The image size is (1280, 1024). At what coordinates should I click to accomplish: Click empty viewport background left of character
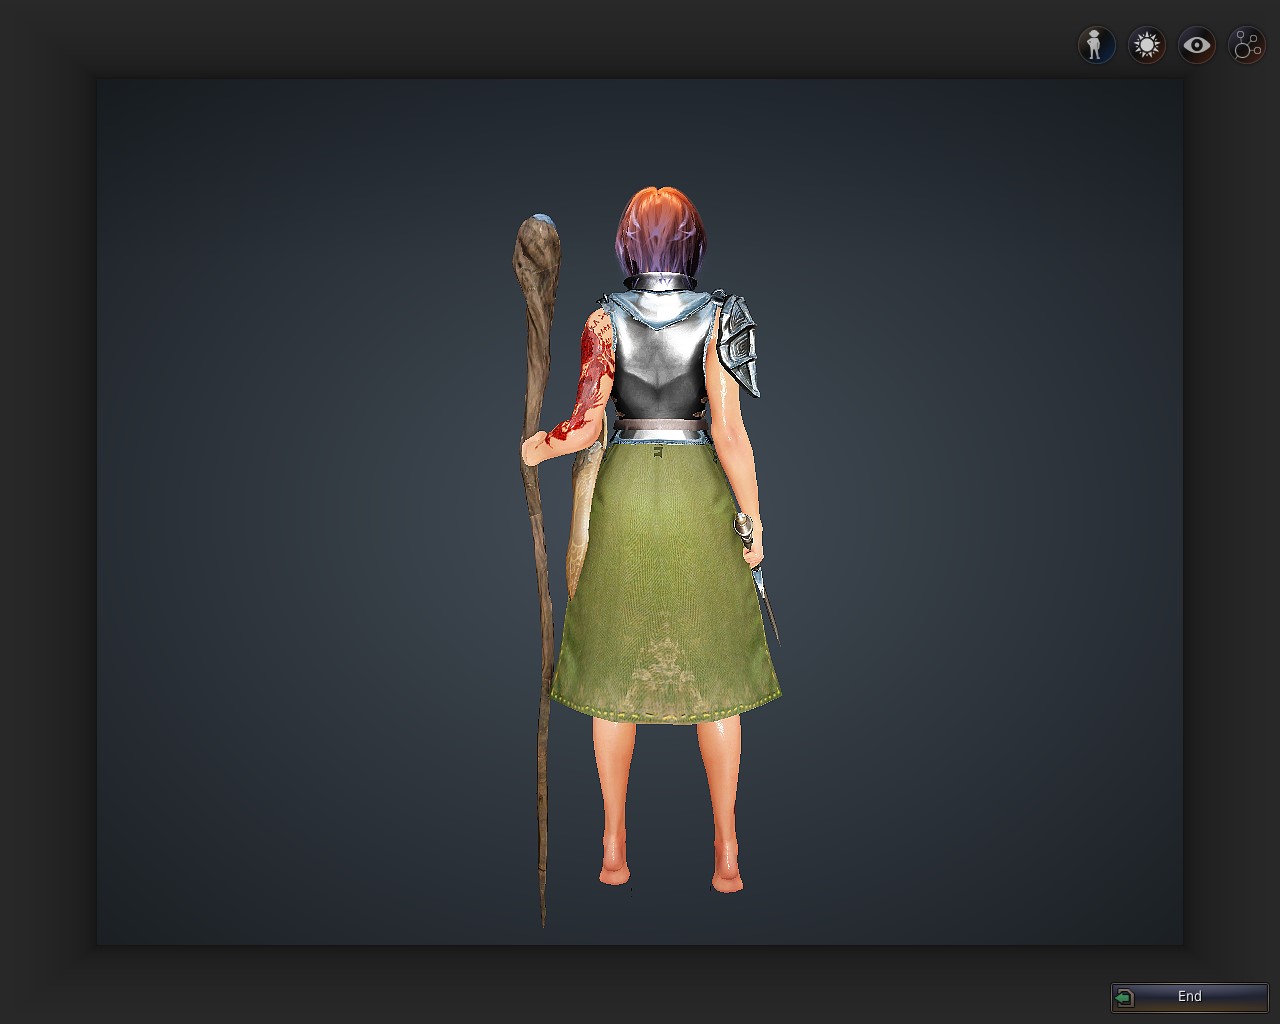(300, 500)
